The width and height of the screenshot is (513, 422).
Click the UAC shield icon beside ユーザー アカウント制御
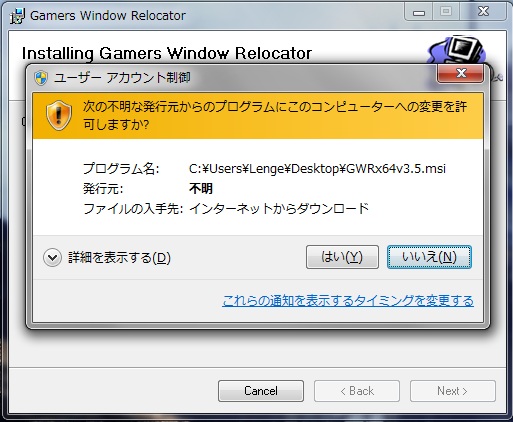pos(41,78)
